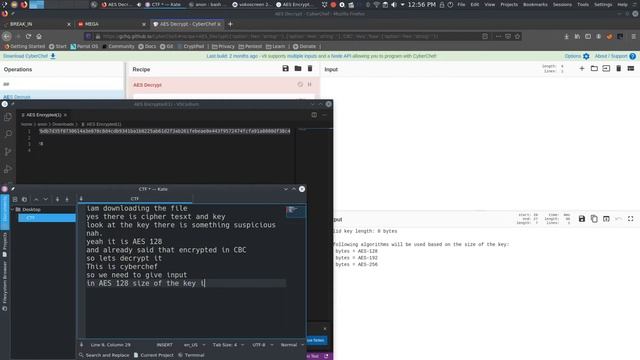The height and width of the screenshot is (360, 640).
Task: Open Kate Search and Replace panel
Action: pyautogui.click(x=104, y=355)
